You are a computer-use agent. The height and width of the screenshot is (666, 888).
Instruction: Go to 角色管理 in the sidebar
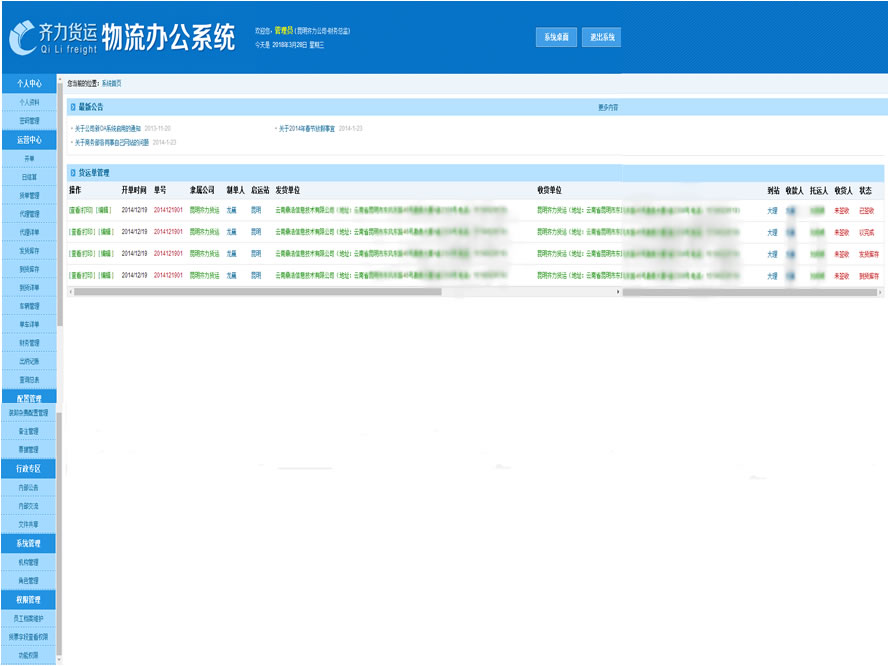coord(29,580)
